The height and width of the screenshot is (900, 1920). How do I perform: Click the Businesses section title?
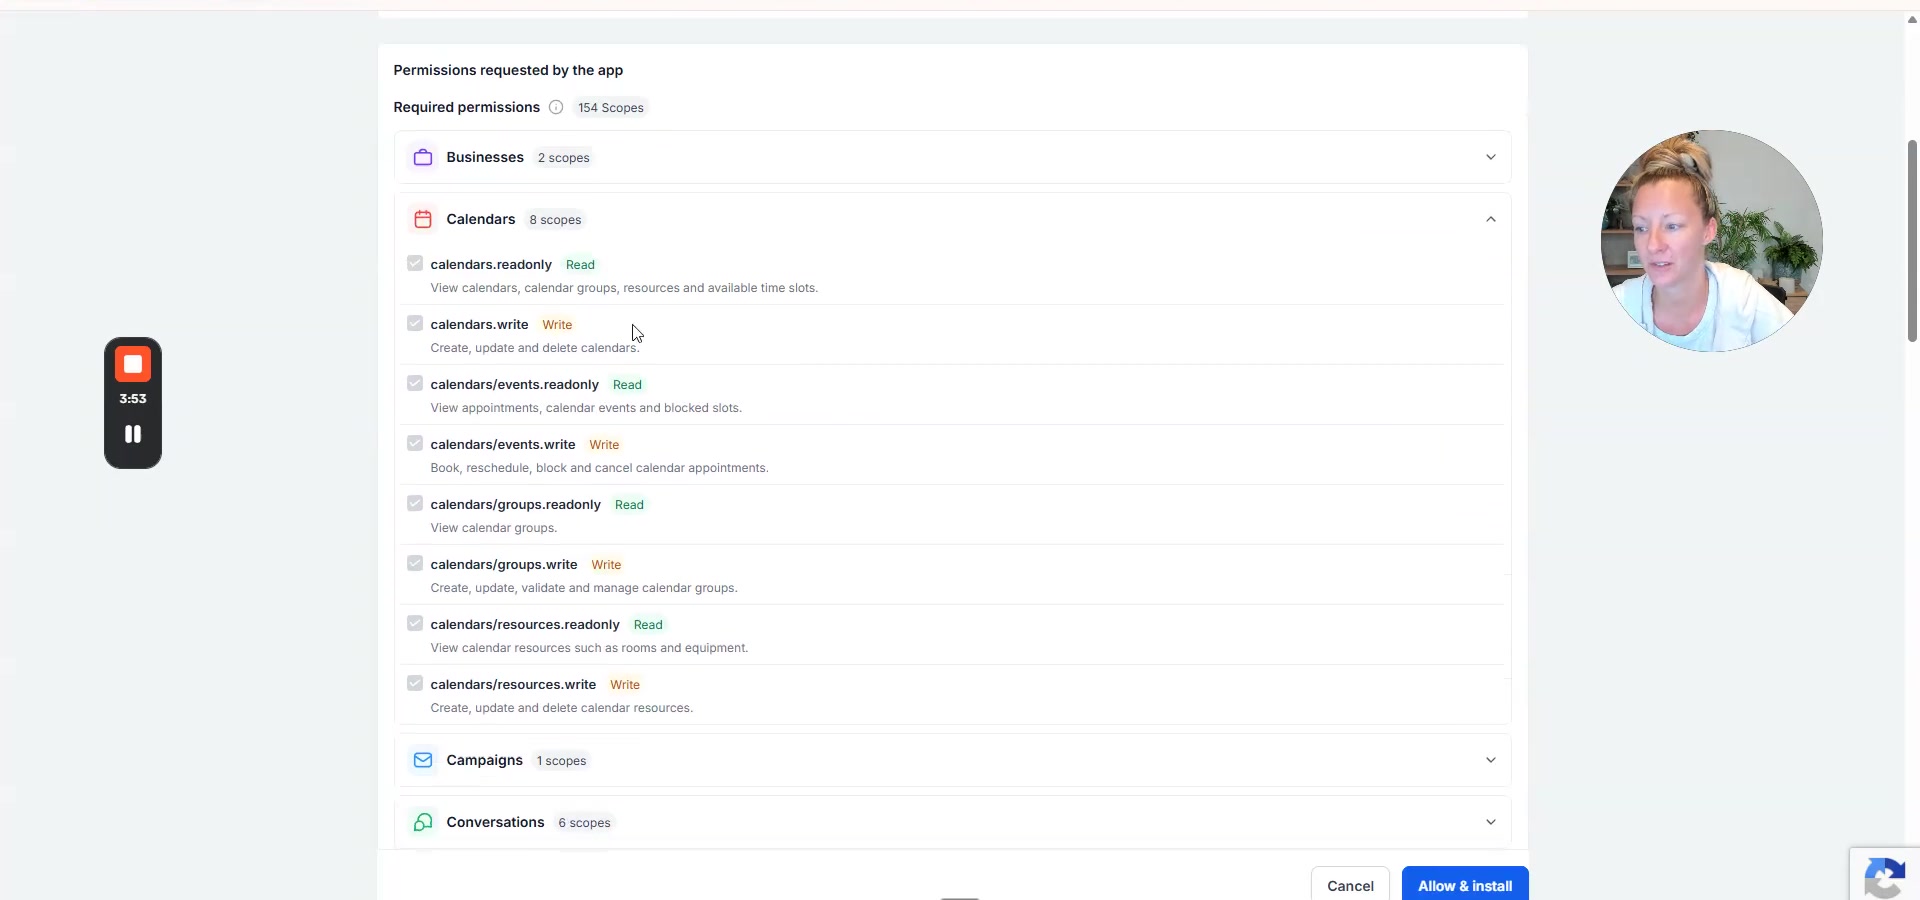point(485,157)
